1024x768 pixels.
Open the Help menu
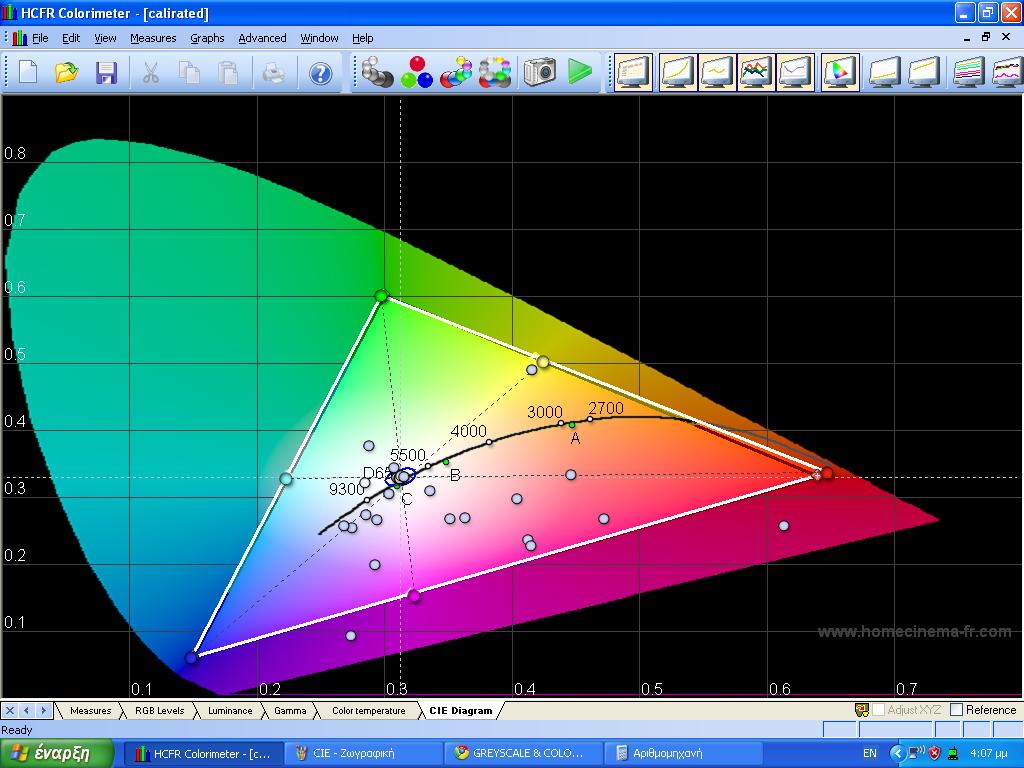click(x=362, y=38)
